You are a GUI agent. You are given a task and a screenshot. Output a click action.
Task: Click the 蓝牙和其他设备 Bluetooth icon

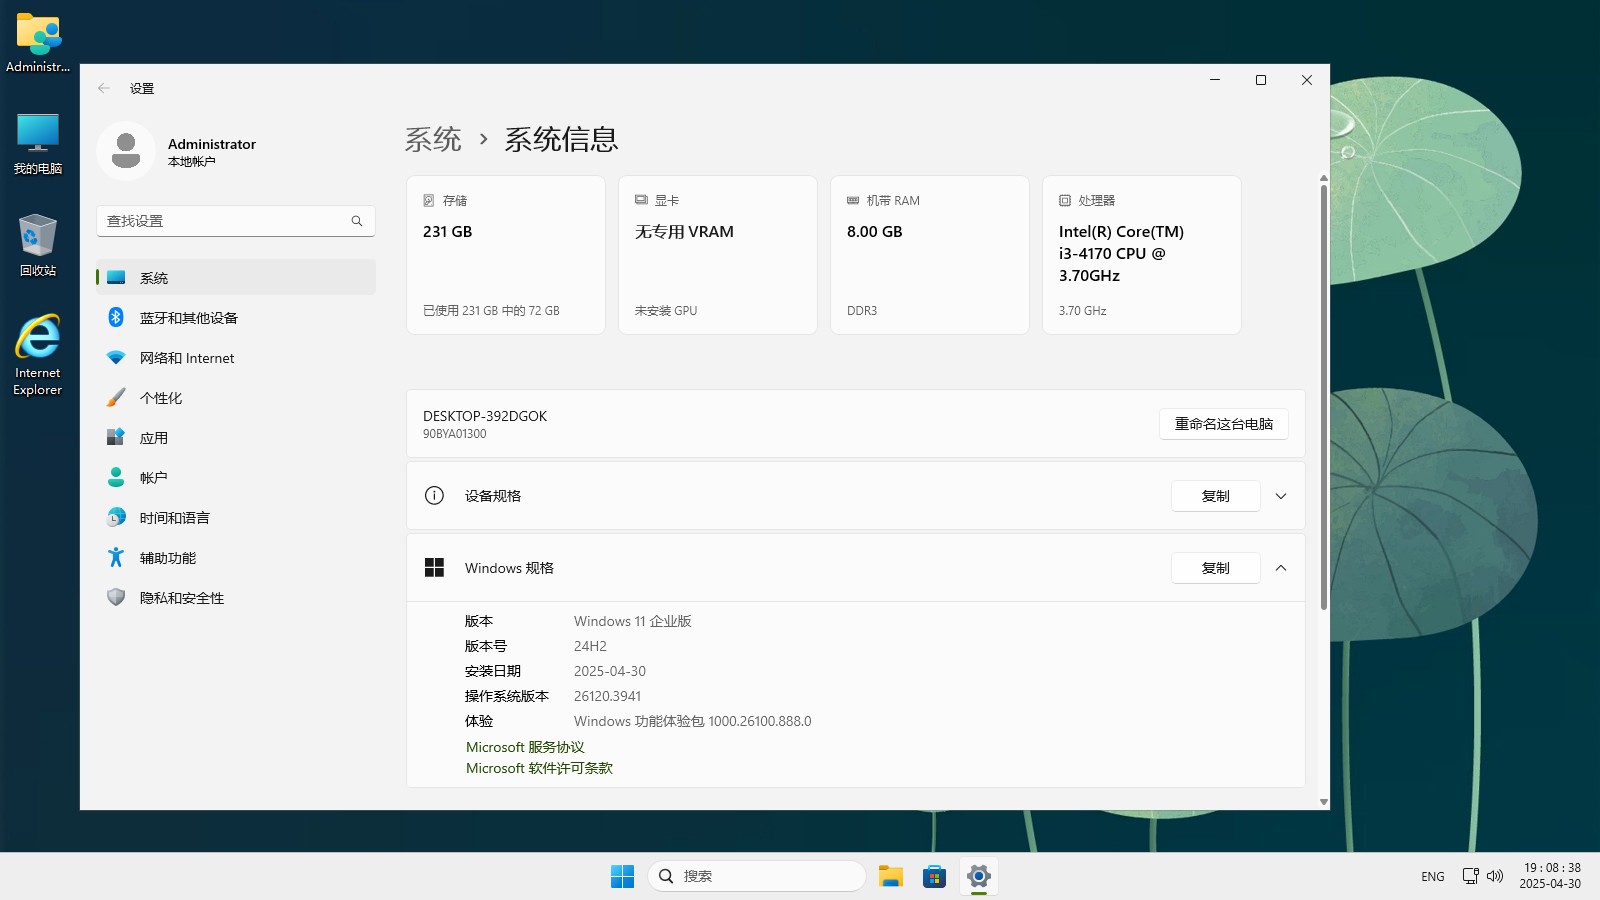click(x=116, y=317)
